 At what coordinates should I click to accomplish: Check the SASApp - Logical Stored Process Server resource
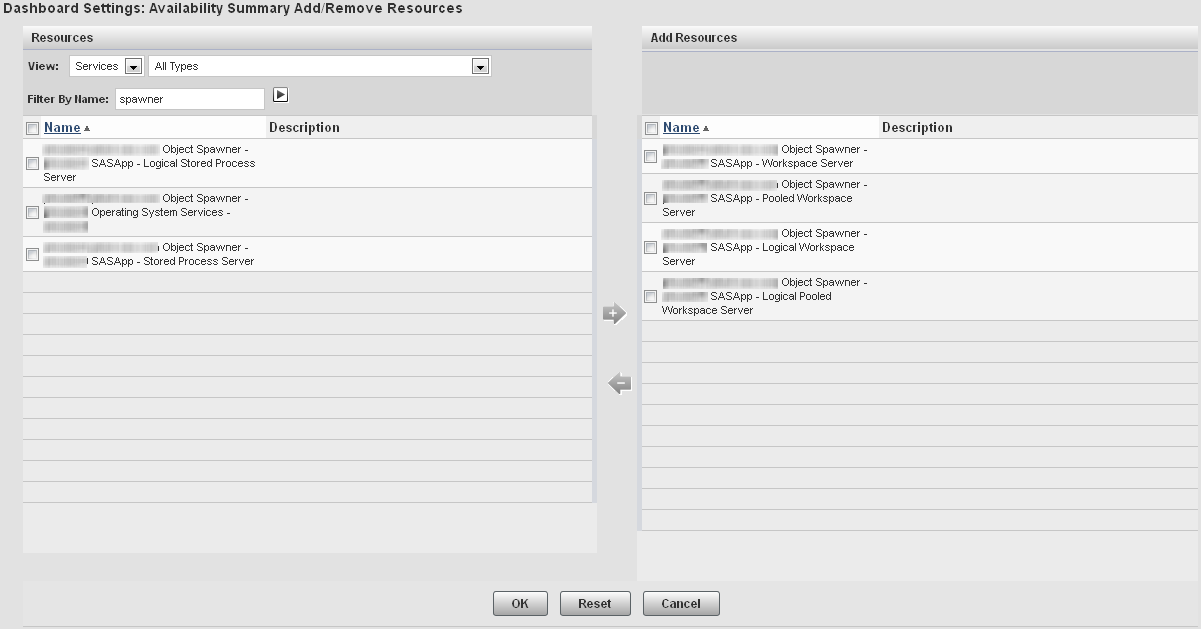31,163
